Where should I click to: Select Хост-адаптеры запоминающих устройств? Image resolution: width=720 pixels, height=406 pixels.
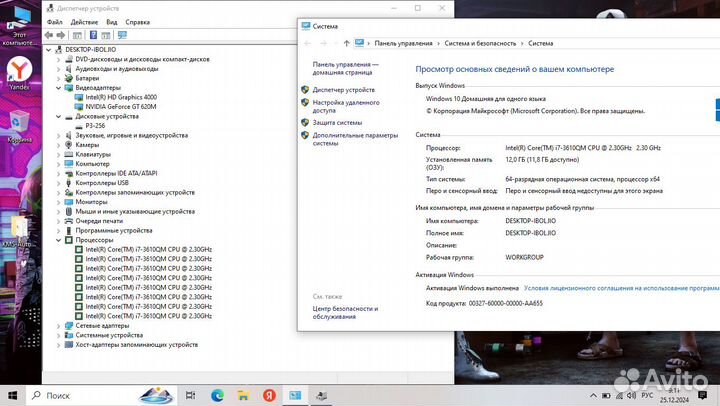[x=136, y=344]
